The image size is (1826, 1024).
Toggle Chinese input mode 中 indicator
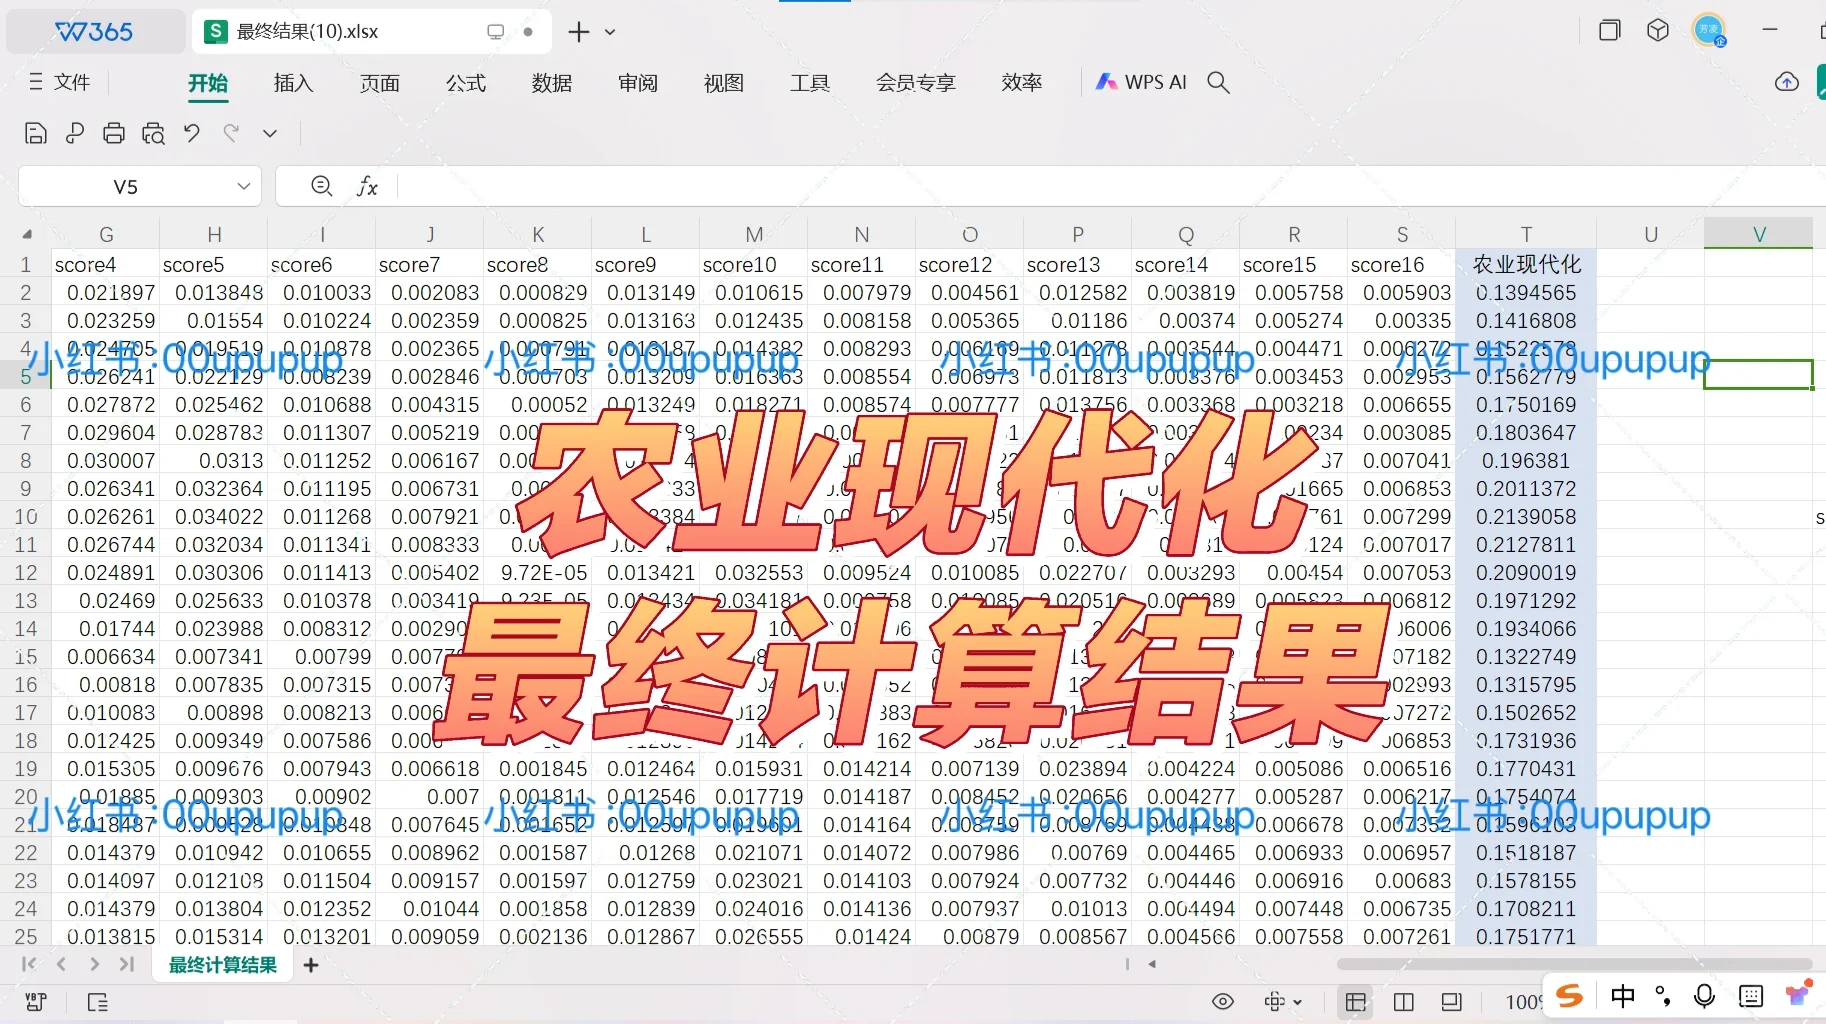point(1622,996)
